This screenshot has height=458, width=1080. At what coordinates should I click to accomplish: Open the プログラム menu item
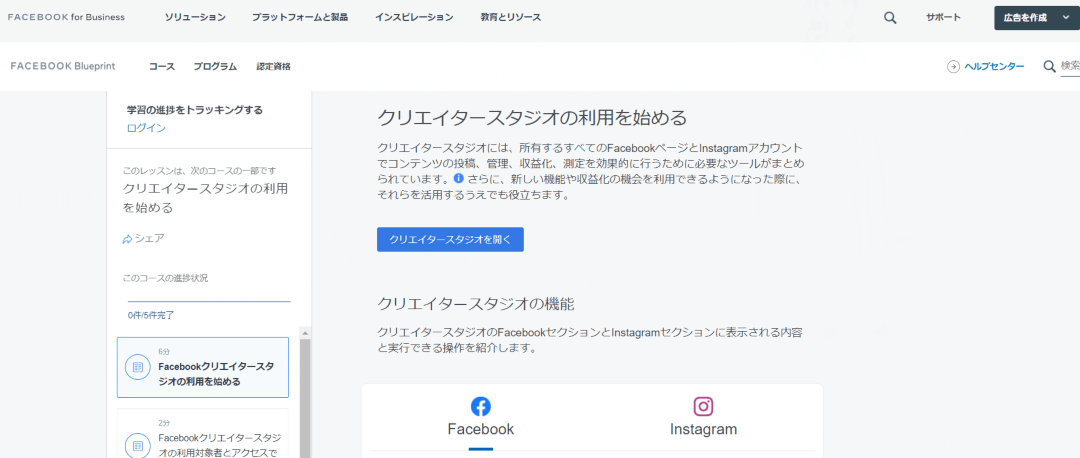tap(215, 67)
